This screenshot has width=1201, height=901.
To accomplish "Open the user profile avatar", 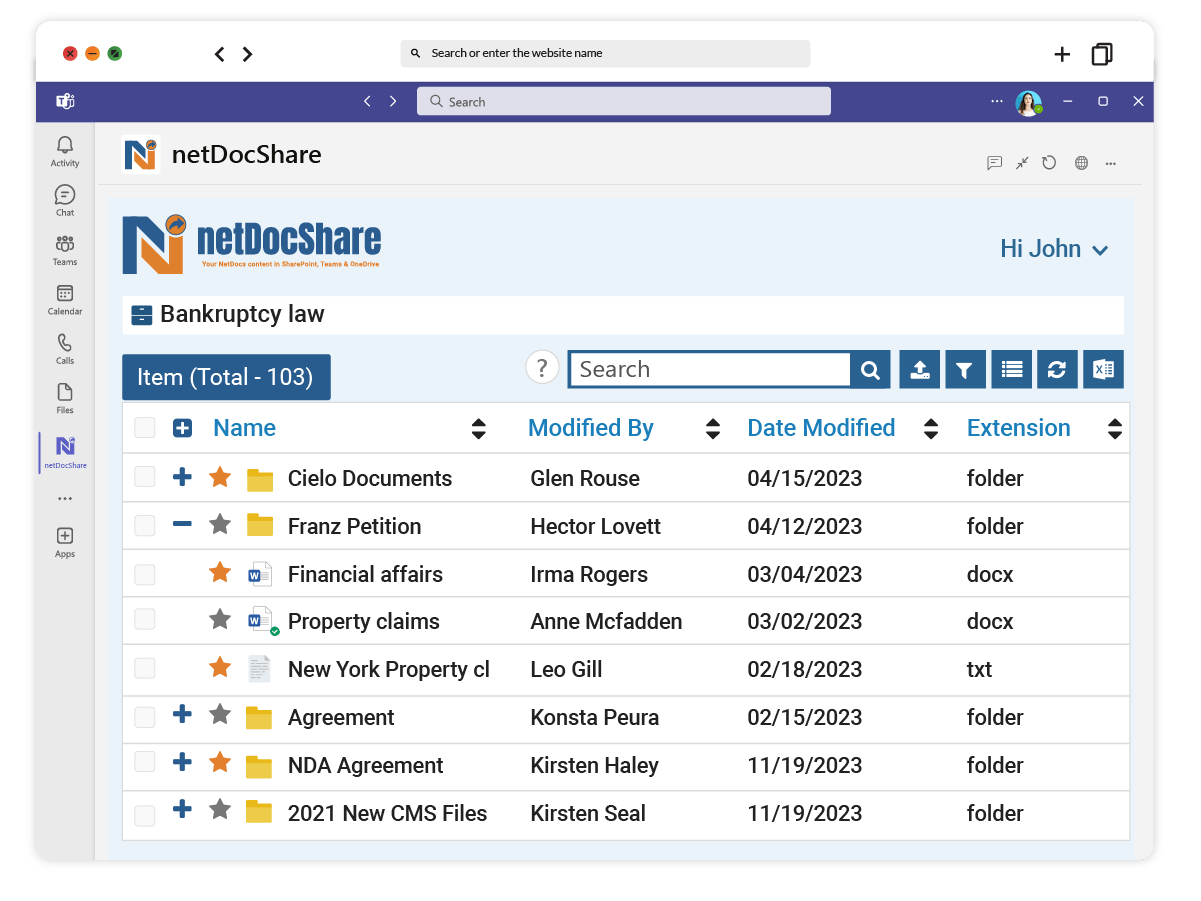I will pos(1029,102).
